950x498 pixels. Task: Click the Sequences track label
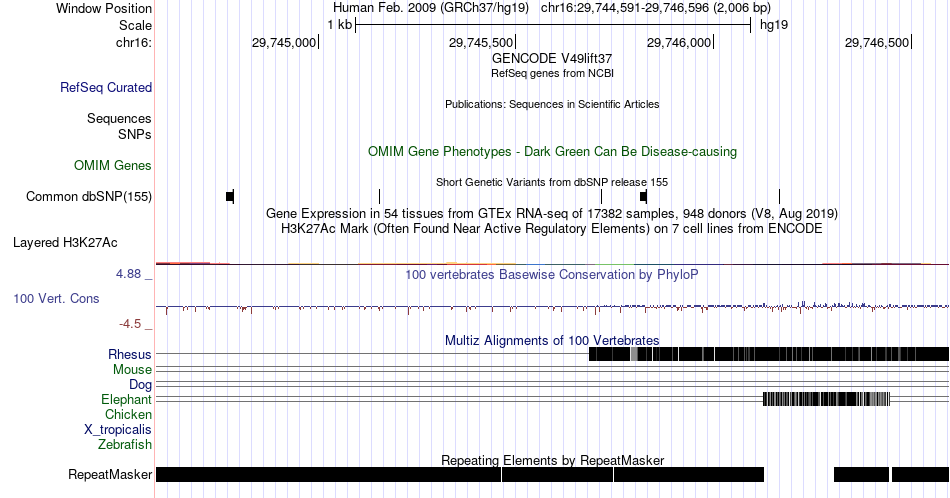(x=119, y=118)
